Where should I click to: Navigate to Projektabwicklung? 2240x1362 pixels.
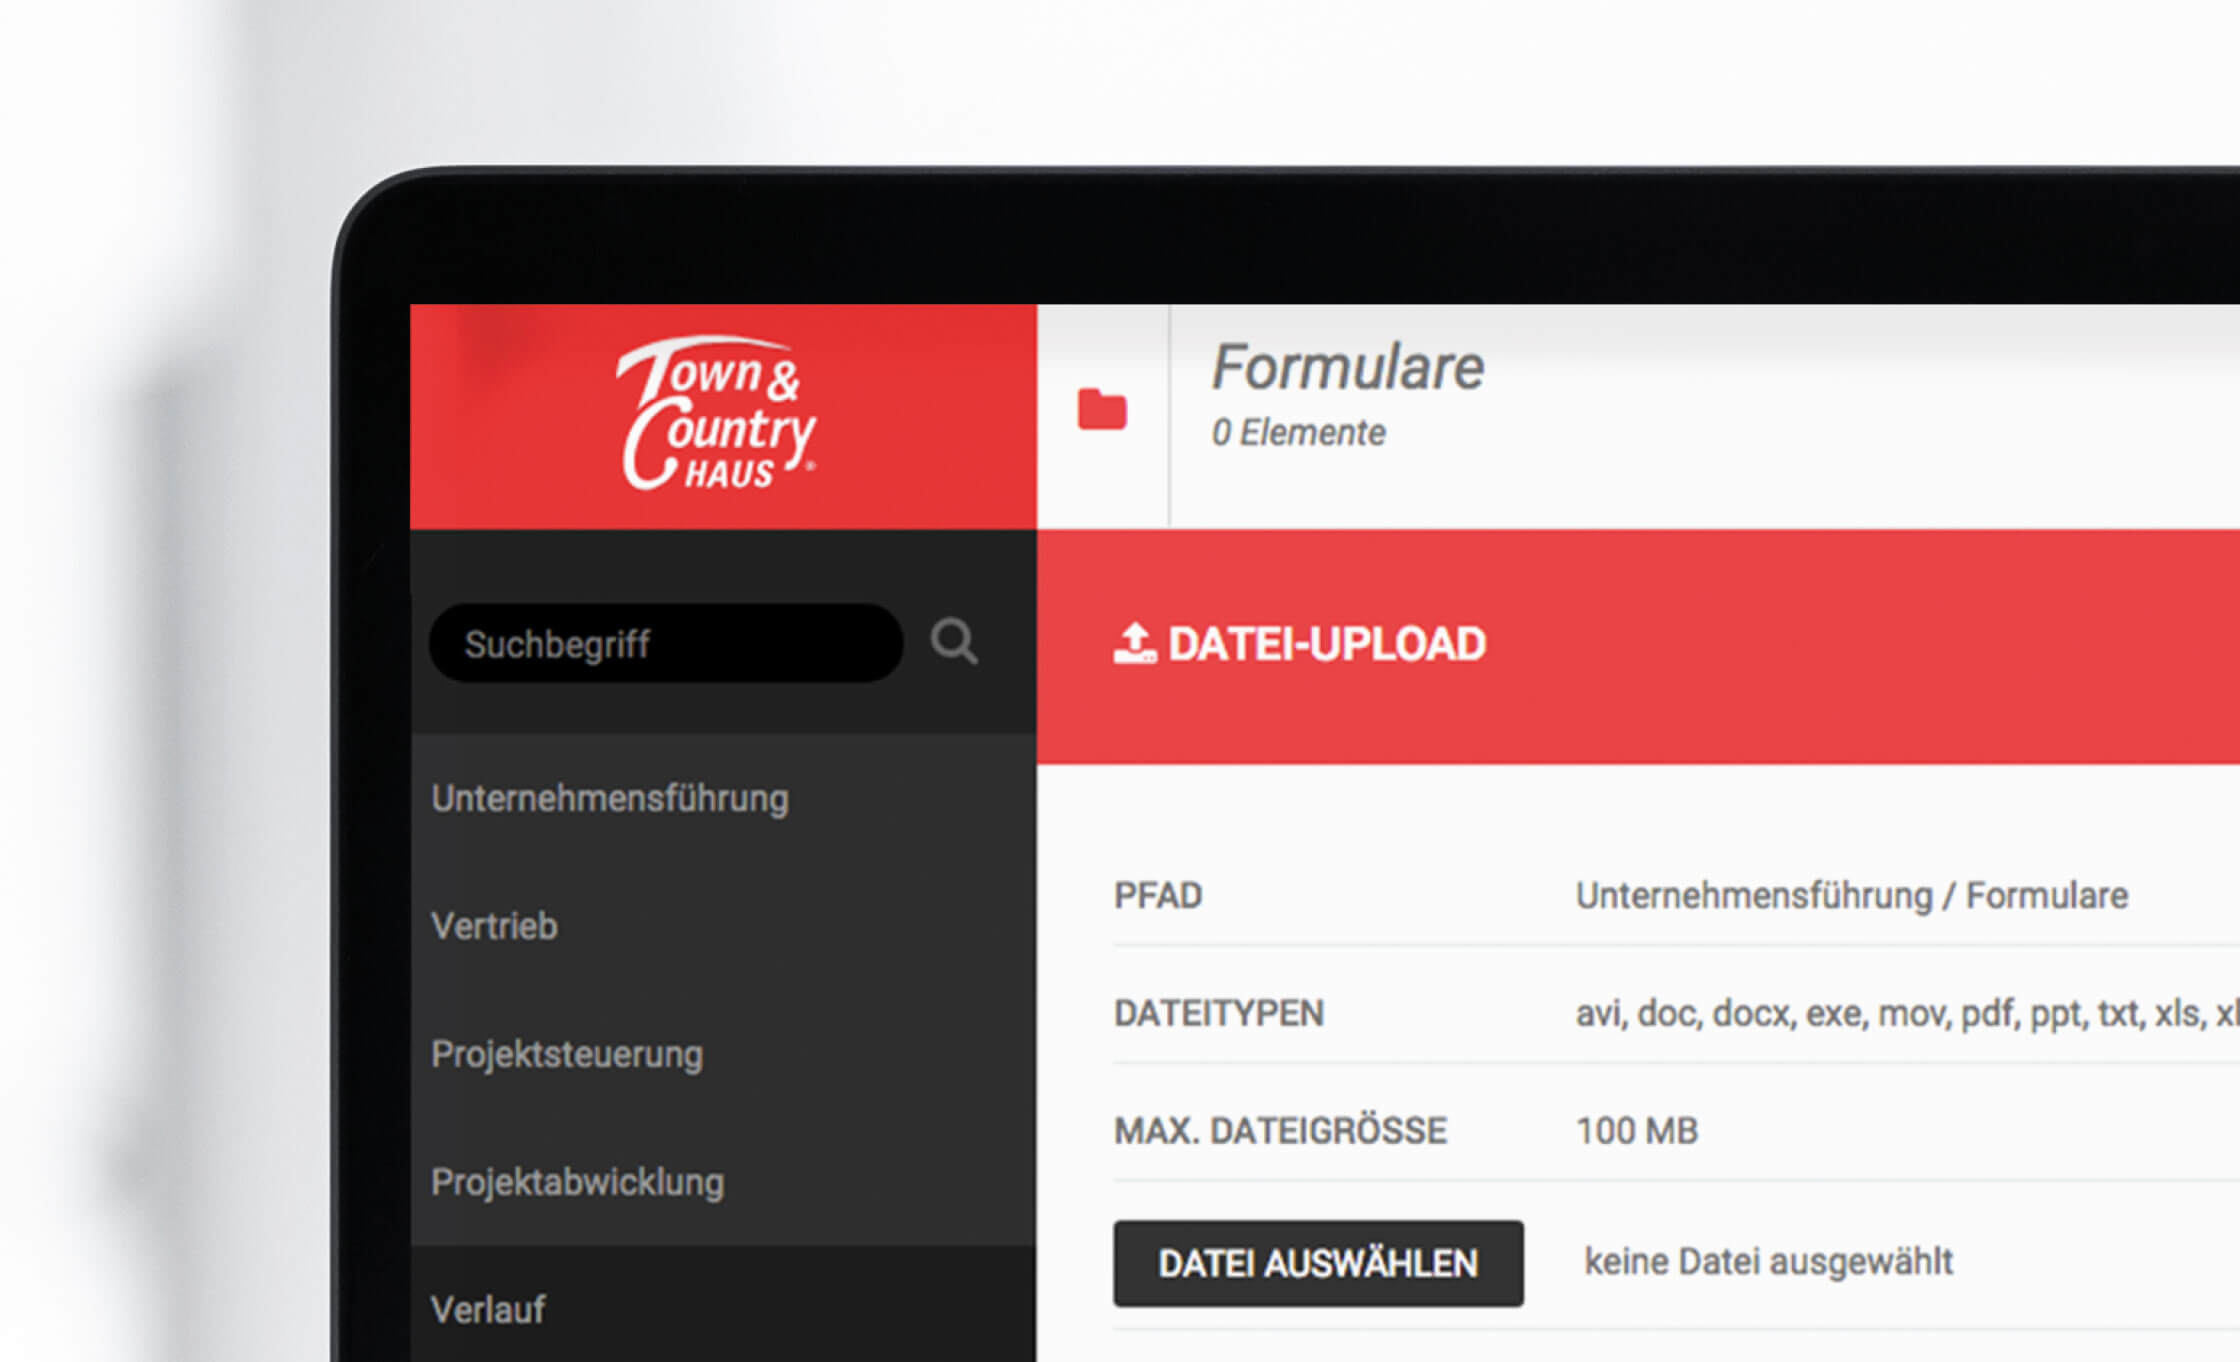click(x=577, y=1182)
